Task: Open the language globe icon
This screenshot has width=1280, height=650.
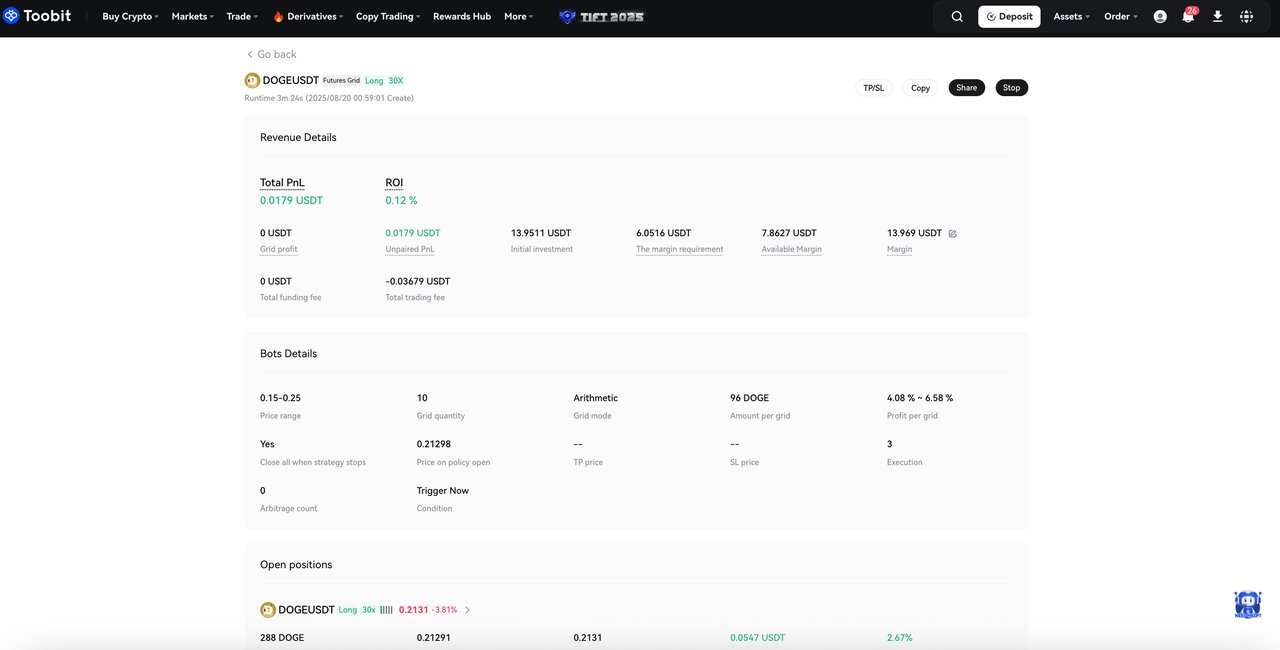Action: coord(1246,17)
